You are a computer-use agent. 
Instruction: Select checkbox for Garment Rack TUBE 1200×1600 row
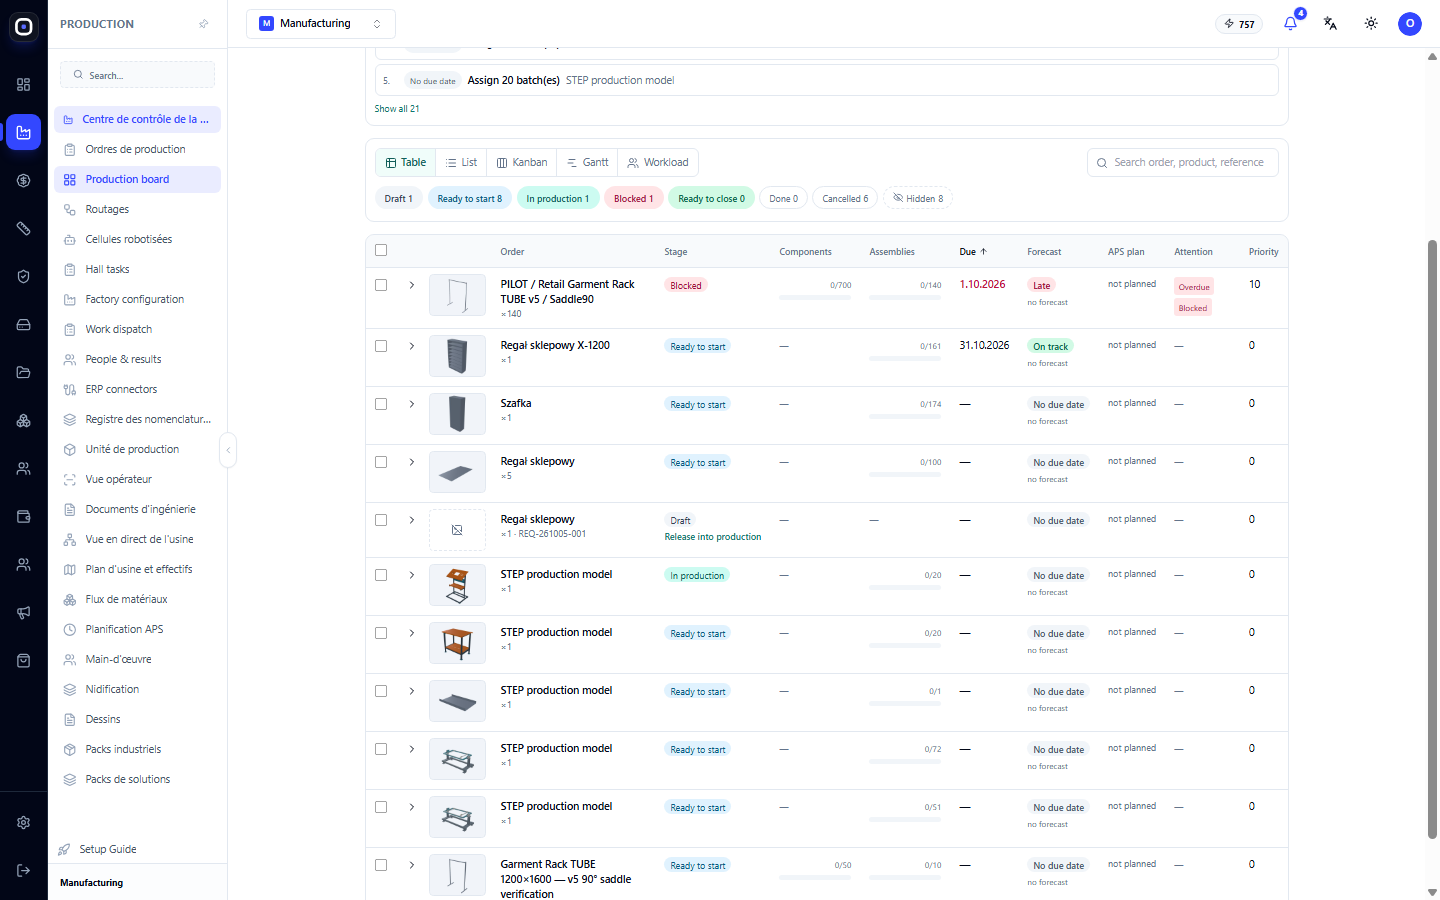(381, 865)
